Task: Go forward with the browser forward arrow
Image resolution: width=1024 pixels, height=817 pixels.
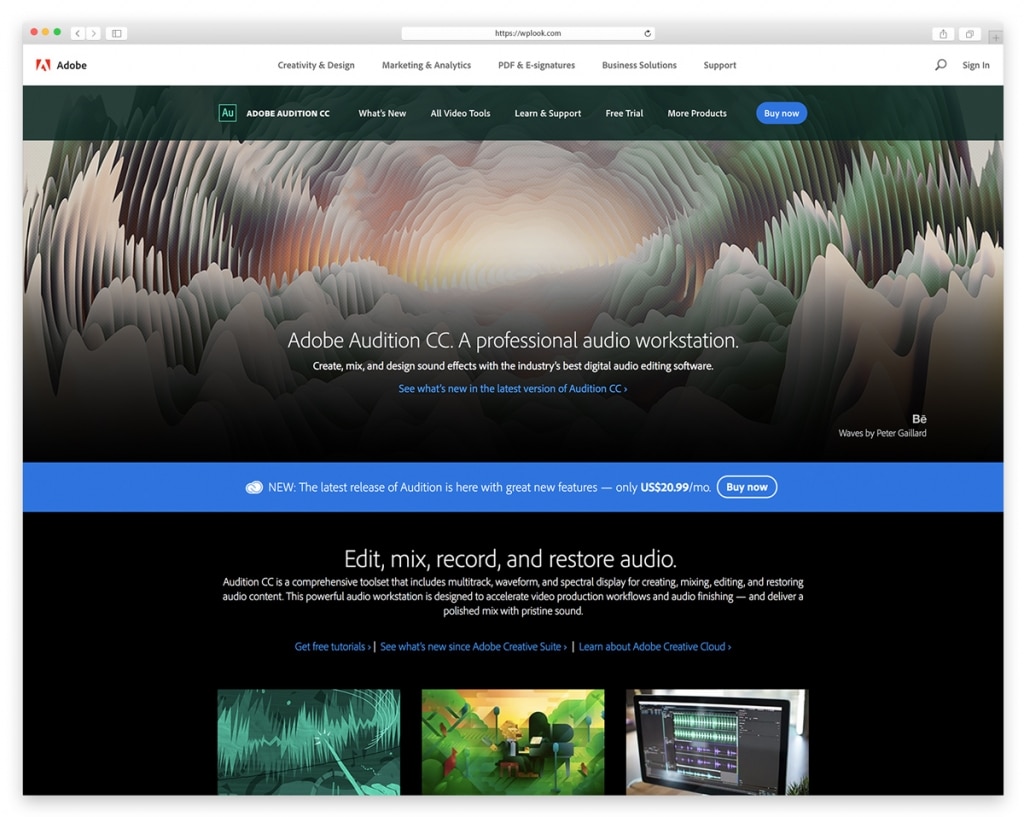Action: [x=93, y=33]
